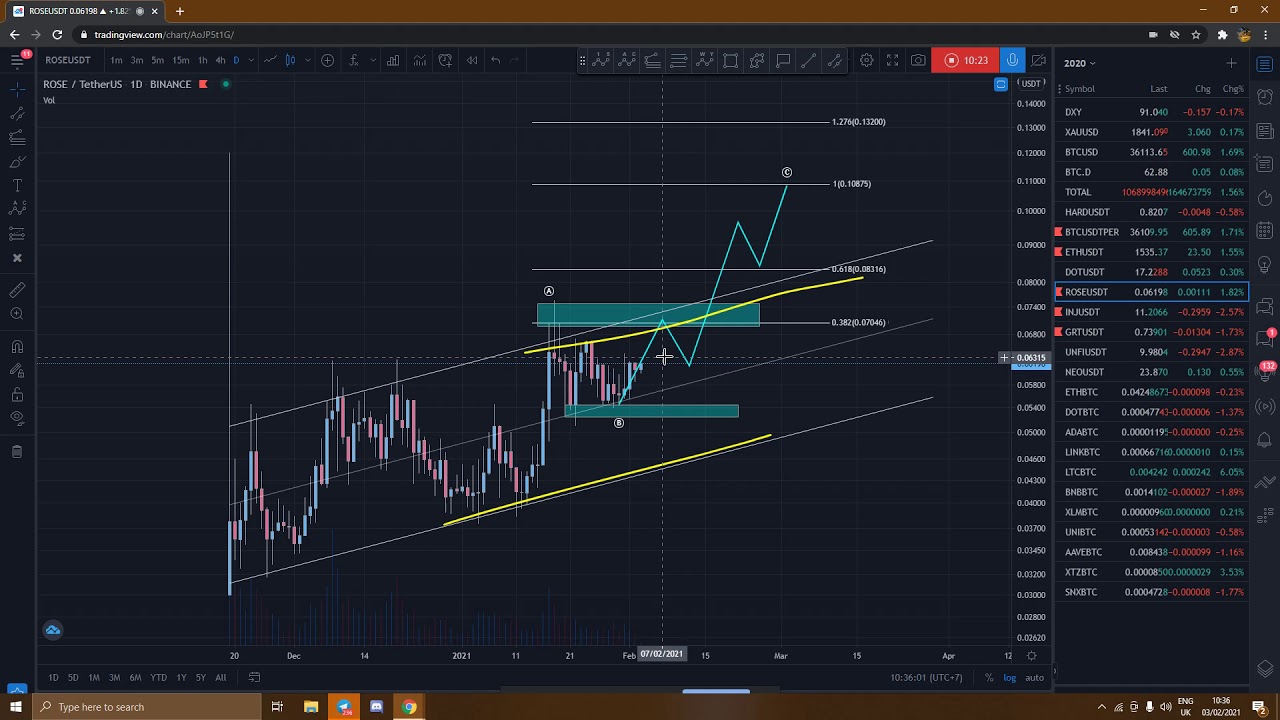Open Chrome from the Windows taskbar
The height and width of the screenshot is (720, 1280).
[409, 707]
